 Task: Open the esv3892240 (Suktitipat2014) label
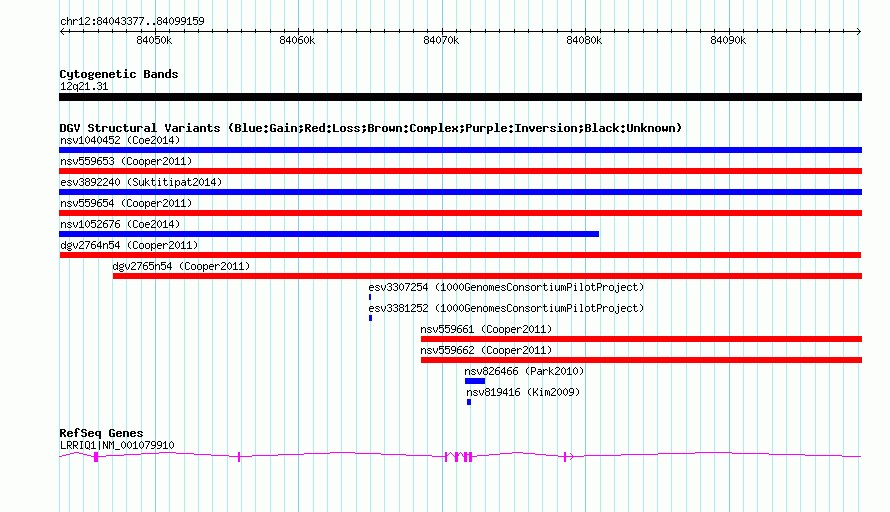tap(141, 182)
